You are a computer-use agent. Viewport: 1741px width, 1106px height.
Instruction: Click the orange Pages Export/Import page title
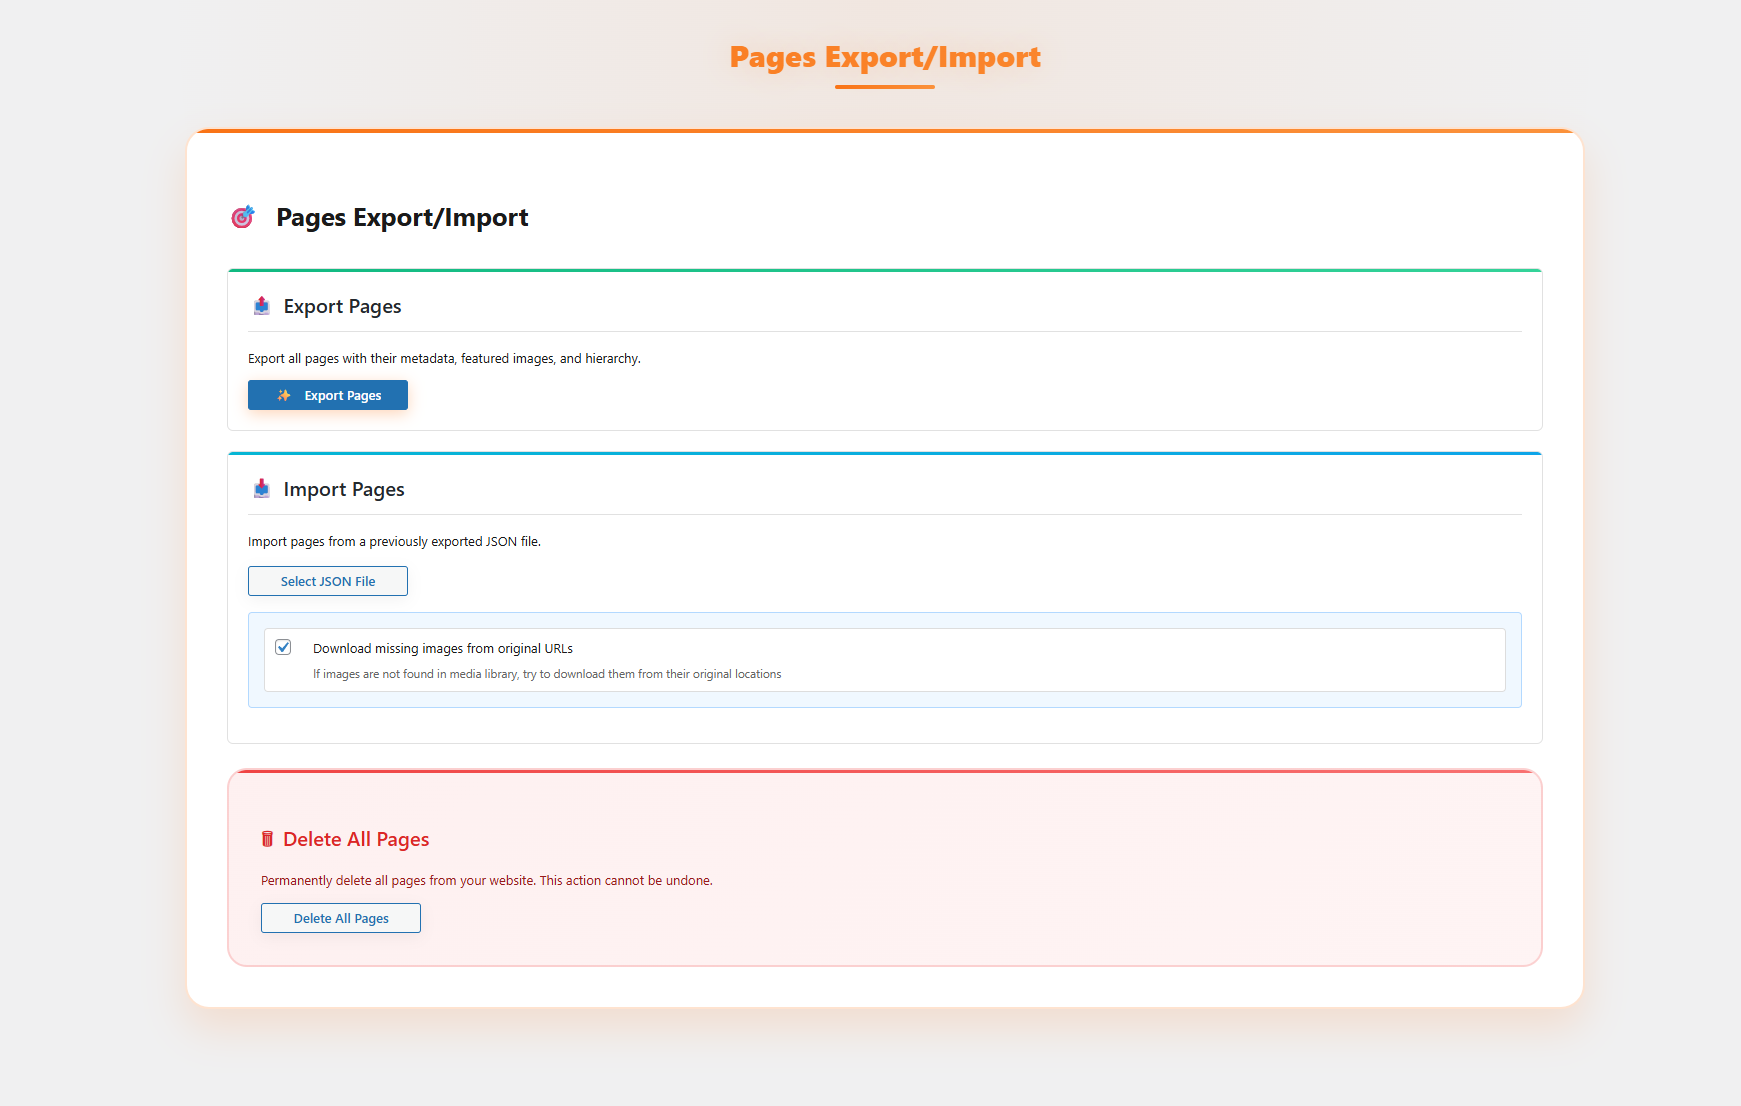tap(885, 57)
